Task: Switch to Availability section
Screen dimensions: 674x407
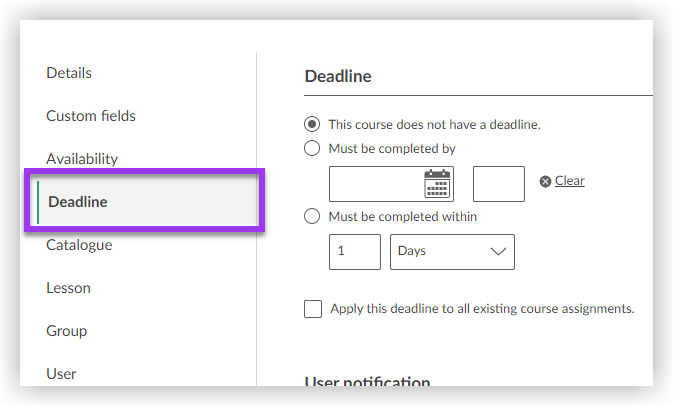Action: (x=82, y=159)
